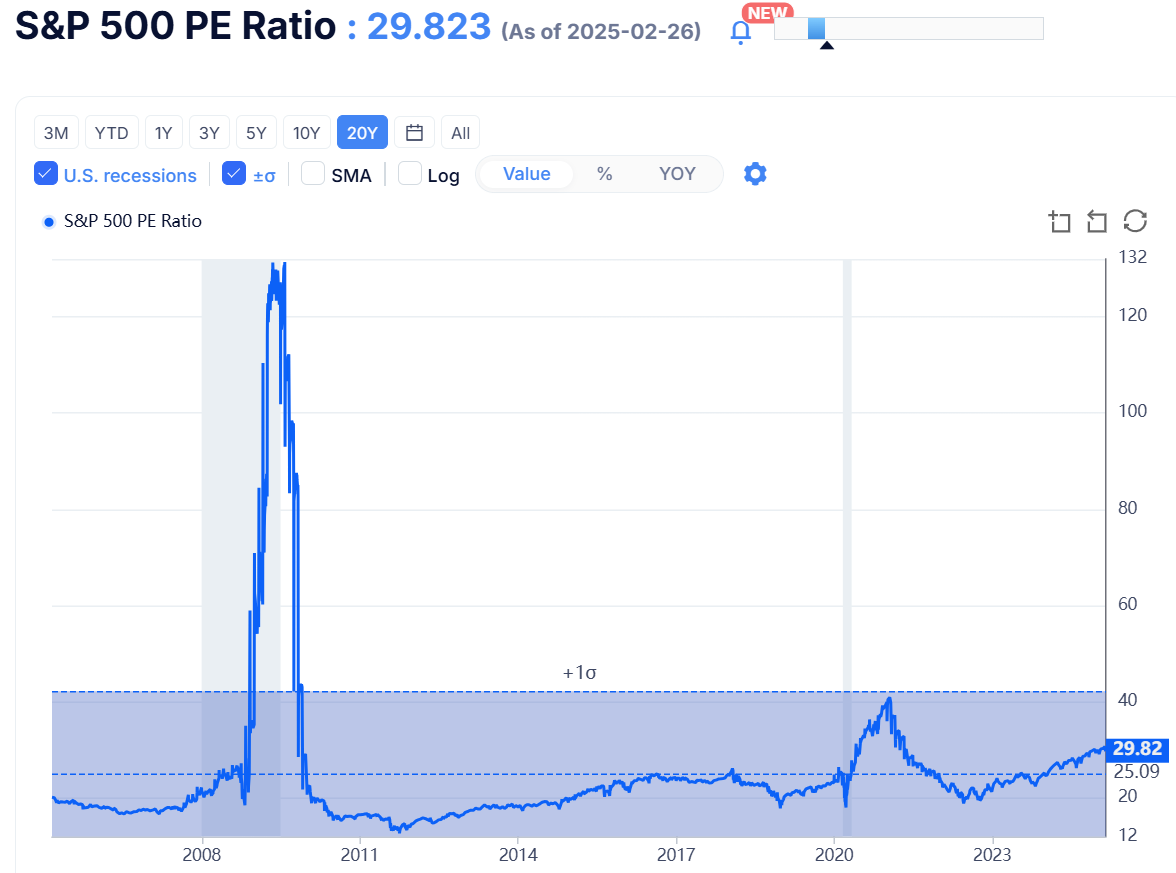Image resolution: width=1176 pixels, height=873 pixels.
Task: Click the 132 y-axis label
Action: [1132, 257]
